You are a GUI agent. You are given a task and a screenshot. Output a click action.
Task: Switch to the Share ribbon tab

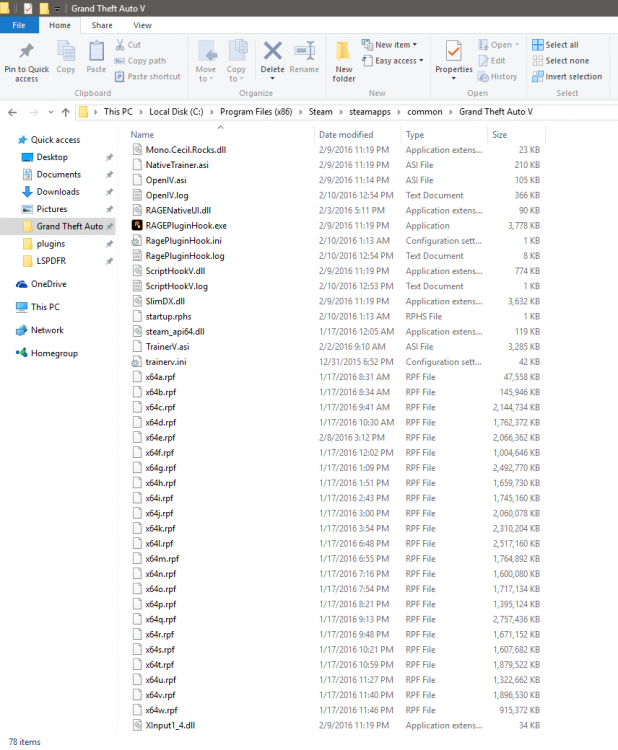pyautogui.click(x=102, y=25)
